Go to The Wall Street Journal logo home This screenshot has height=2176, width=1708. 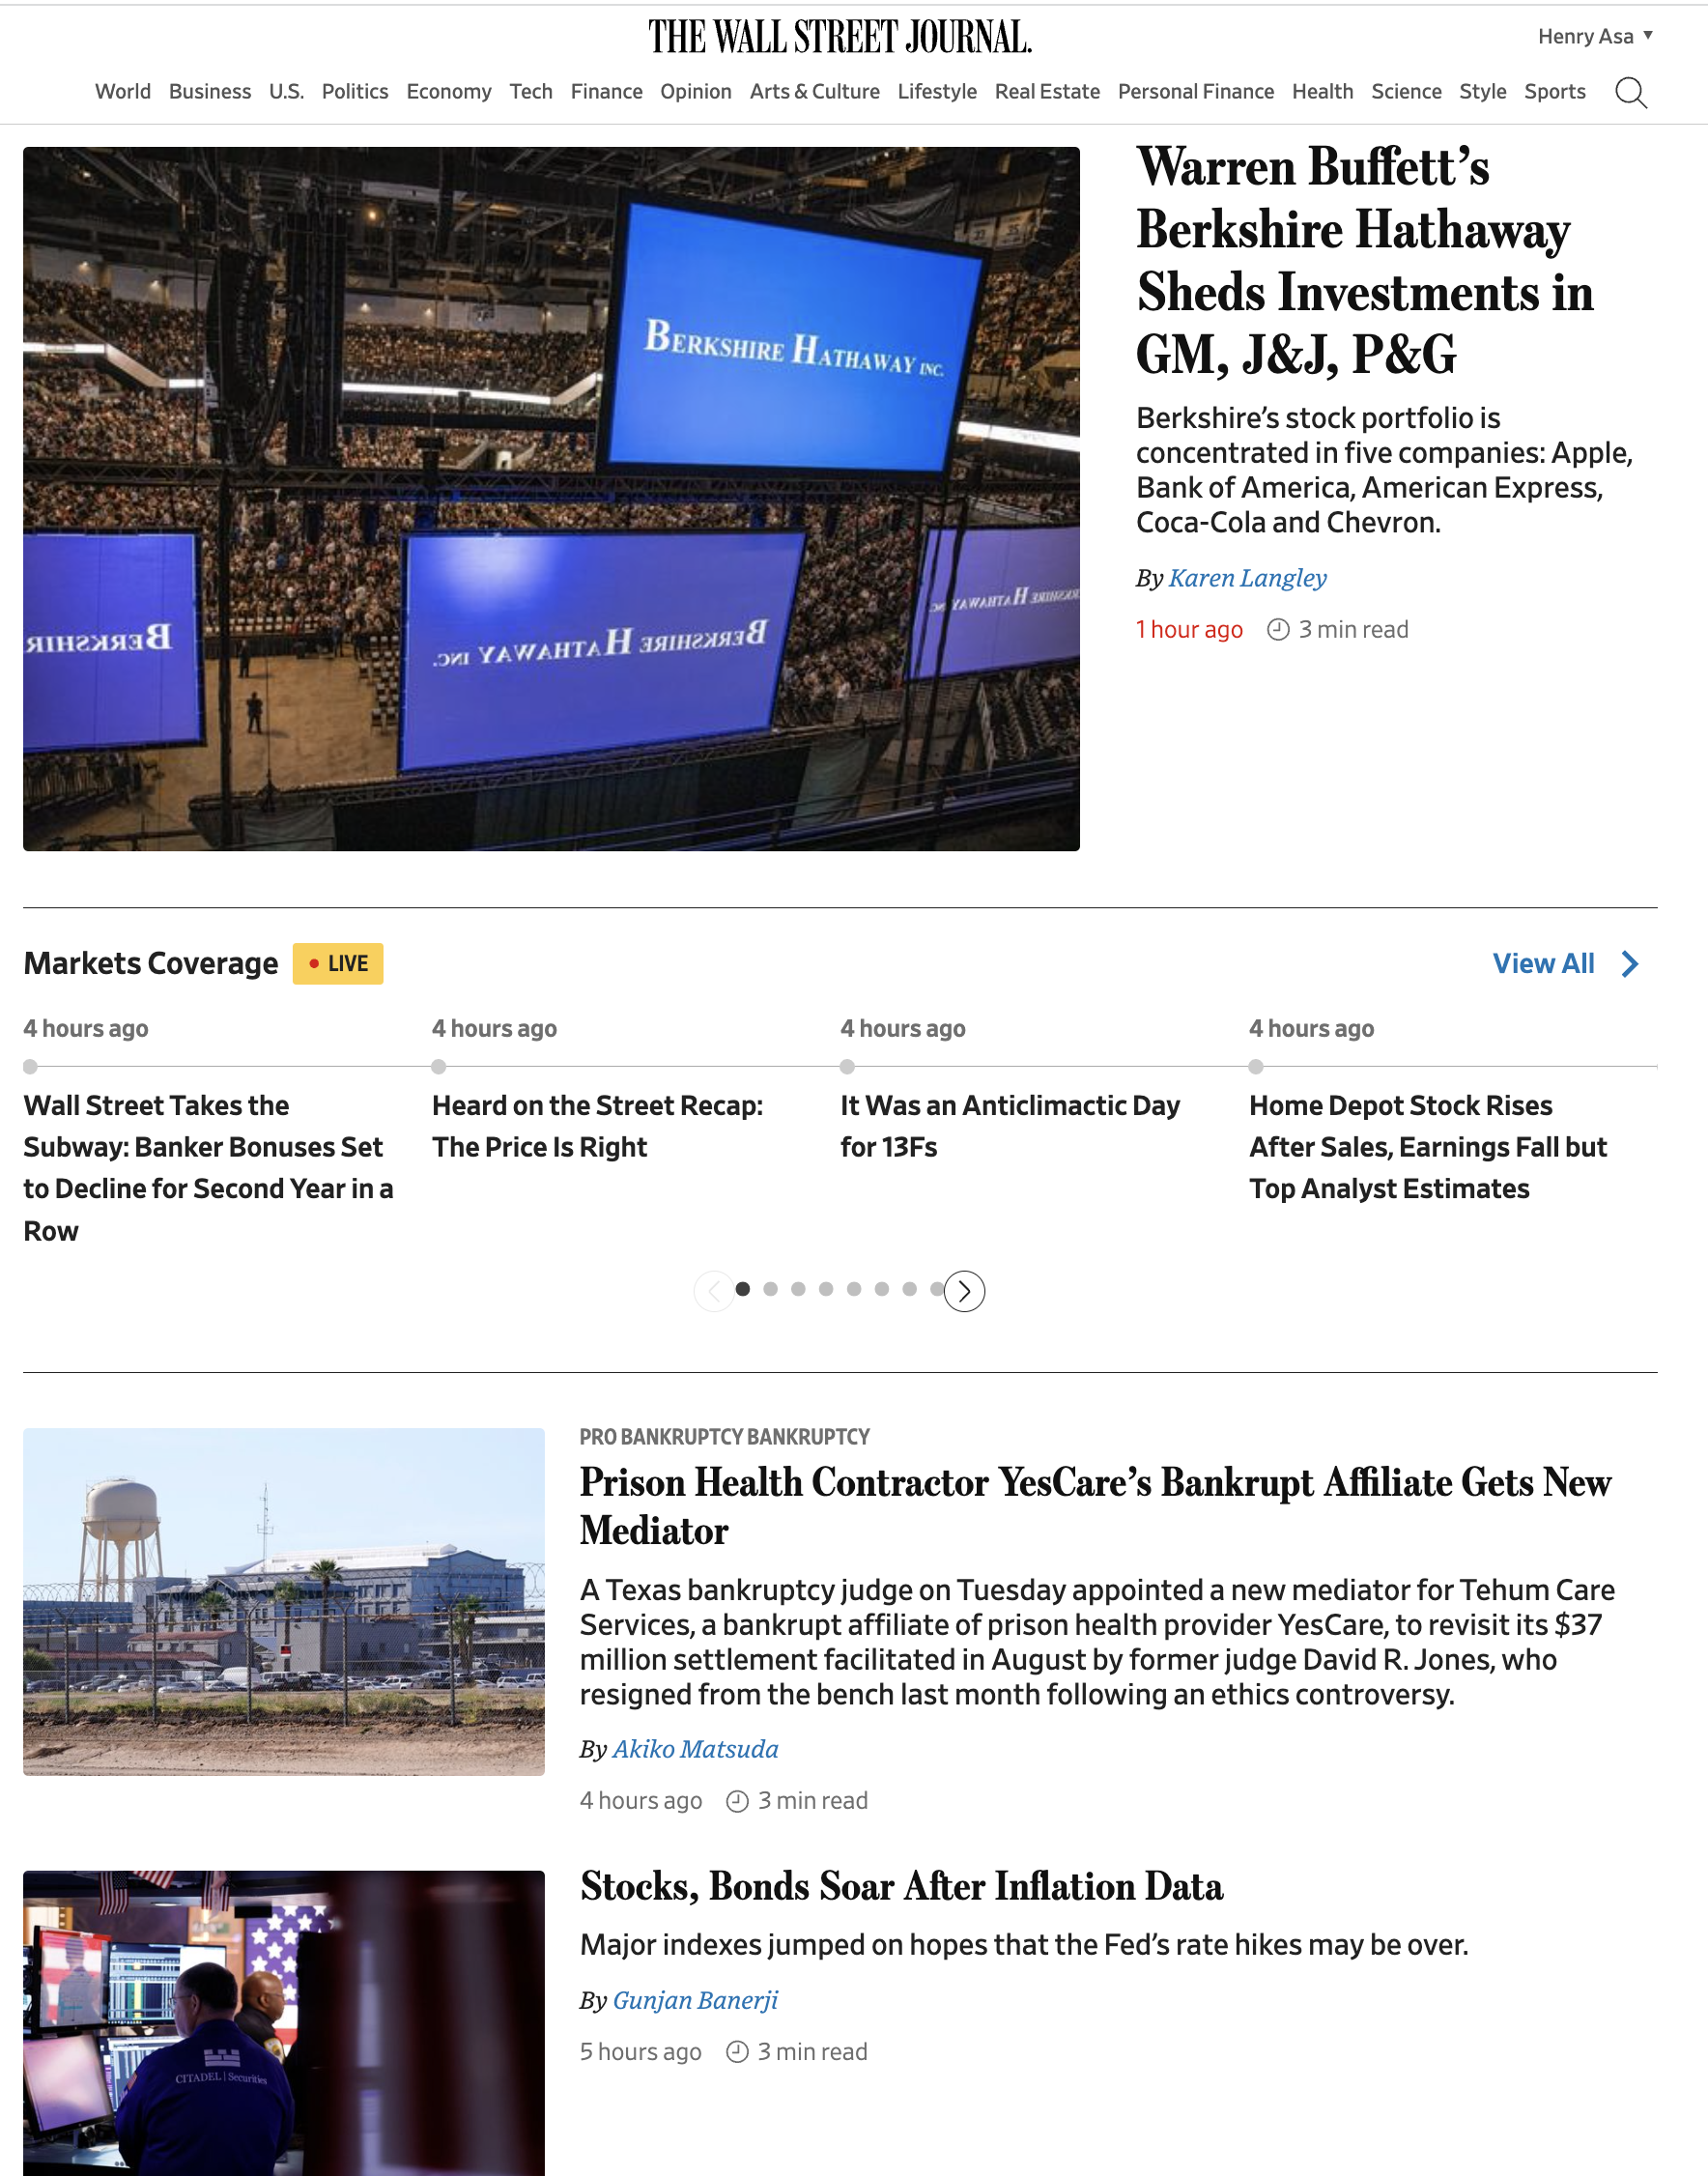[840, 37]
